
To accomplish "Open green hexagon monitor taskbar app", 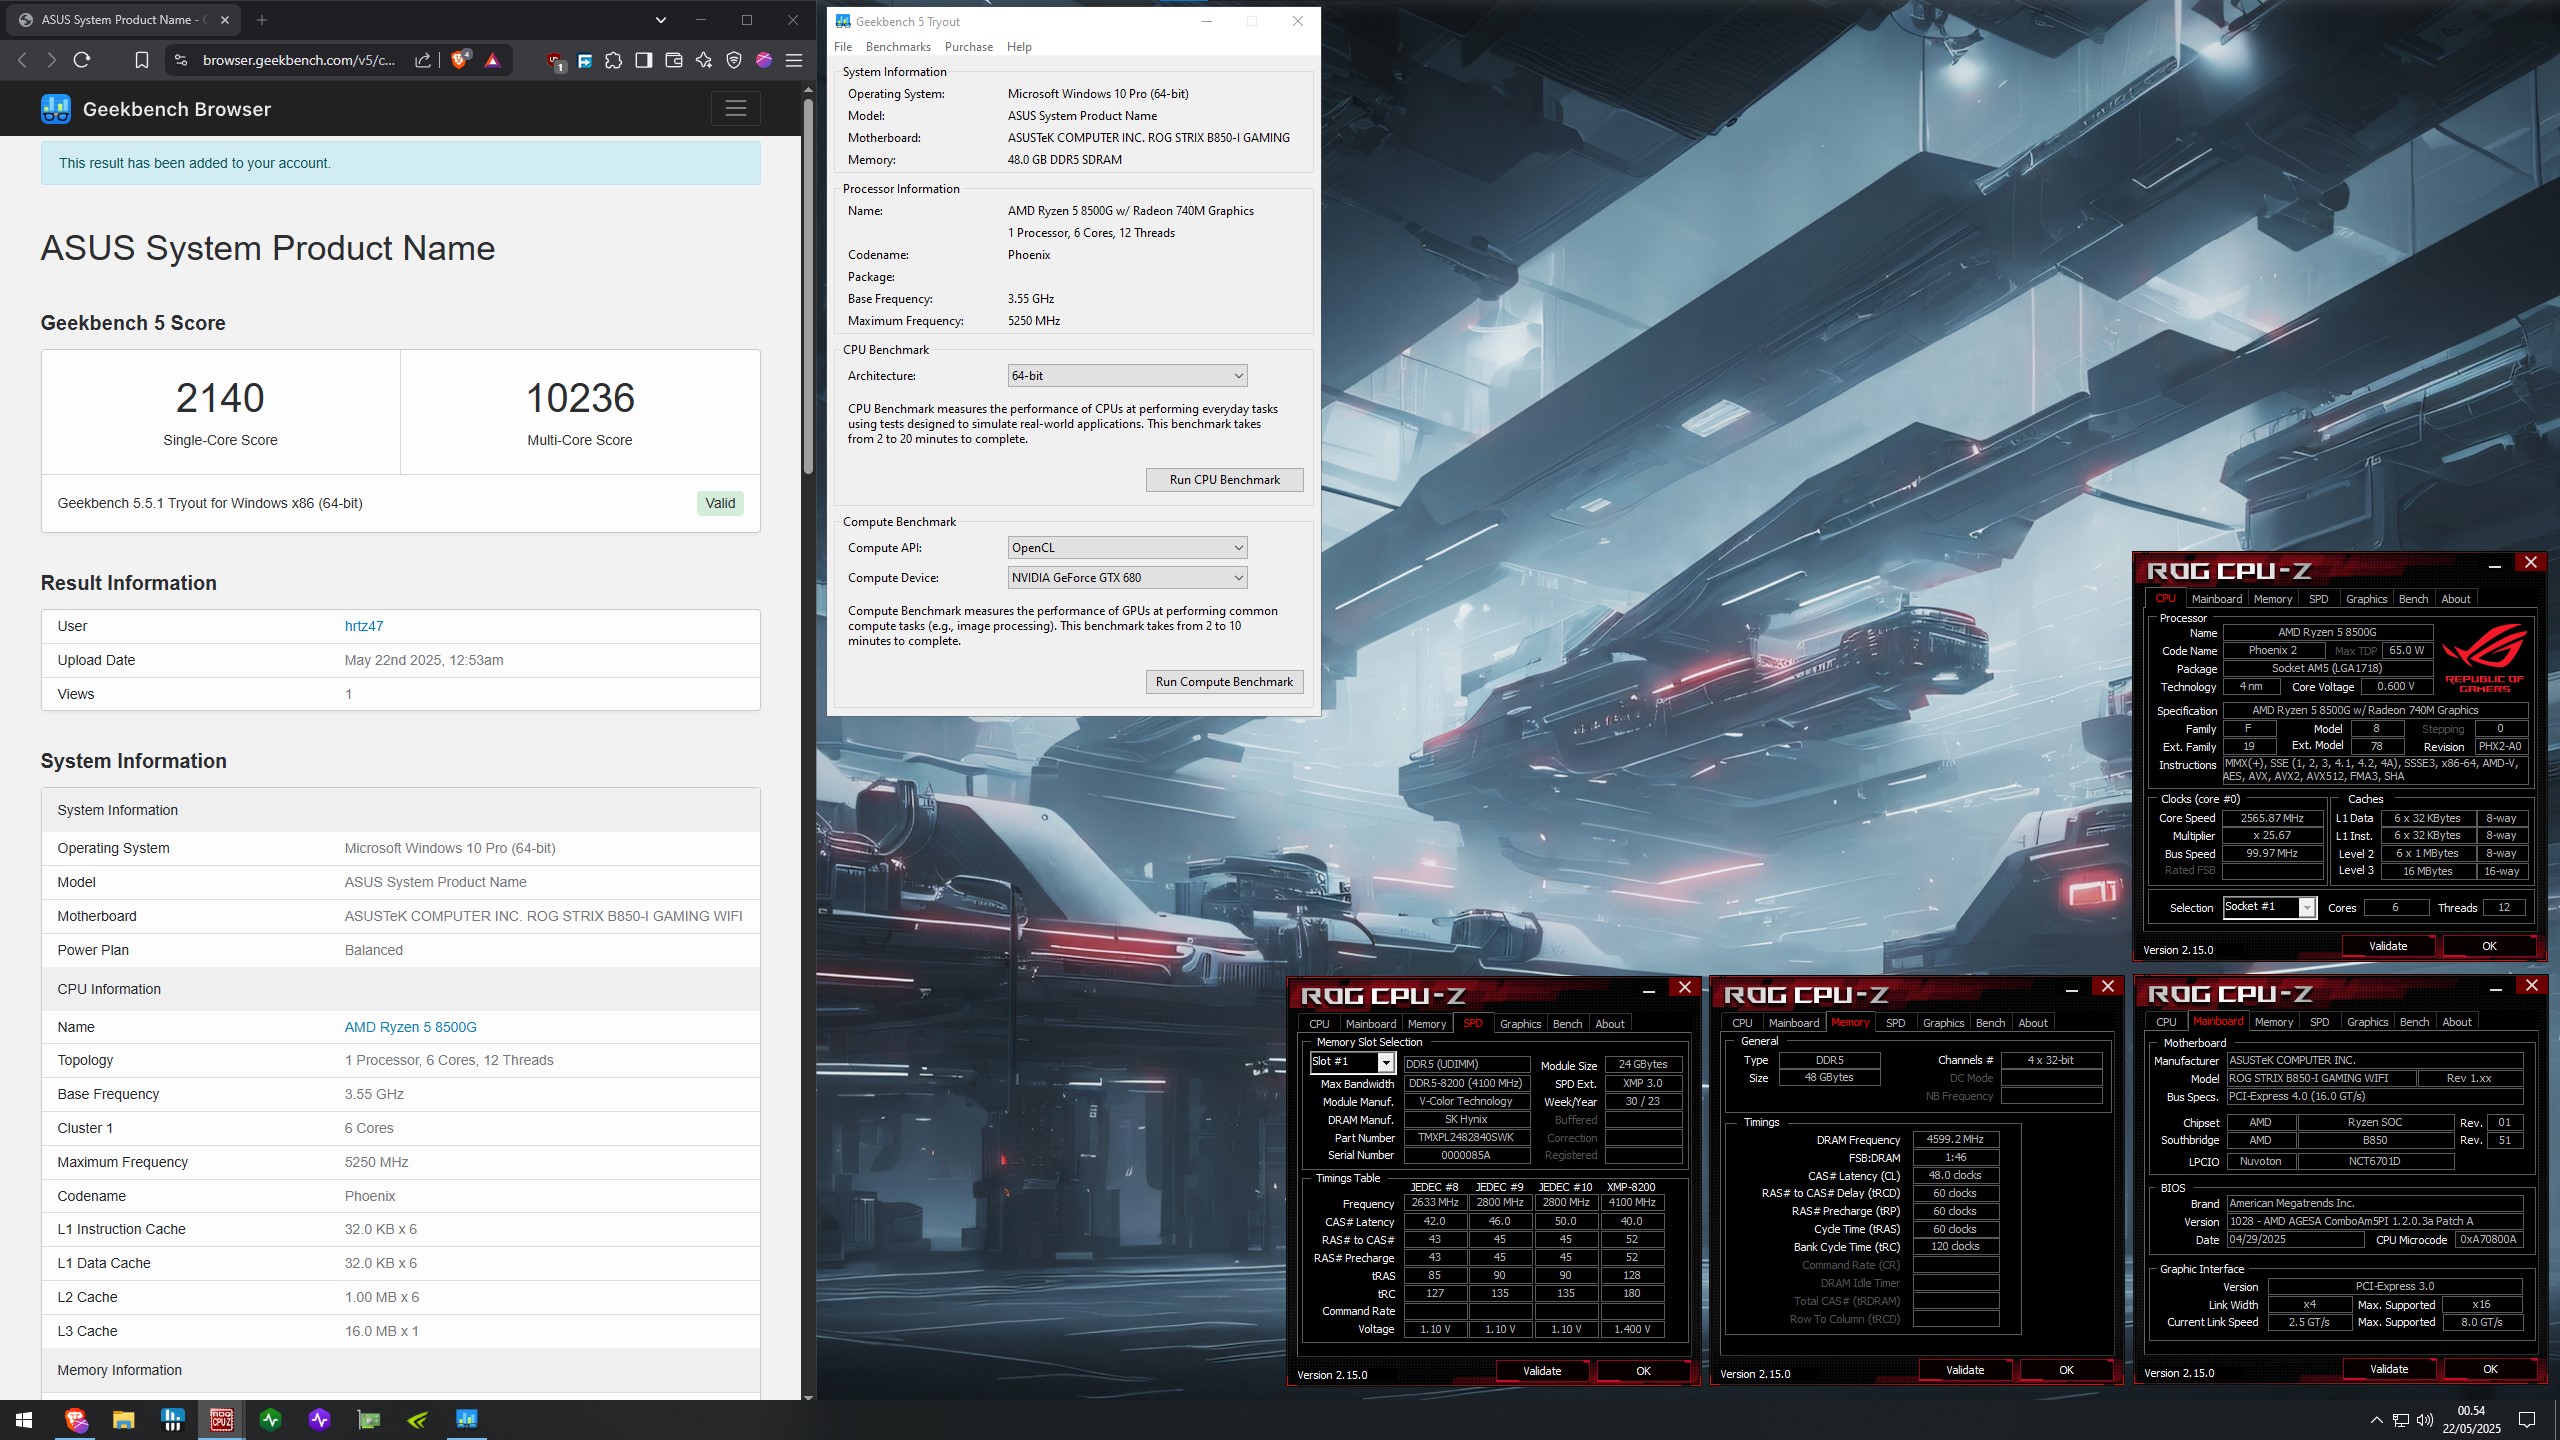I will pos(270,1419).
